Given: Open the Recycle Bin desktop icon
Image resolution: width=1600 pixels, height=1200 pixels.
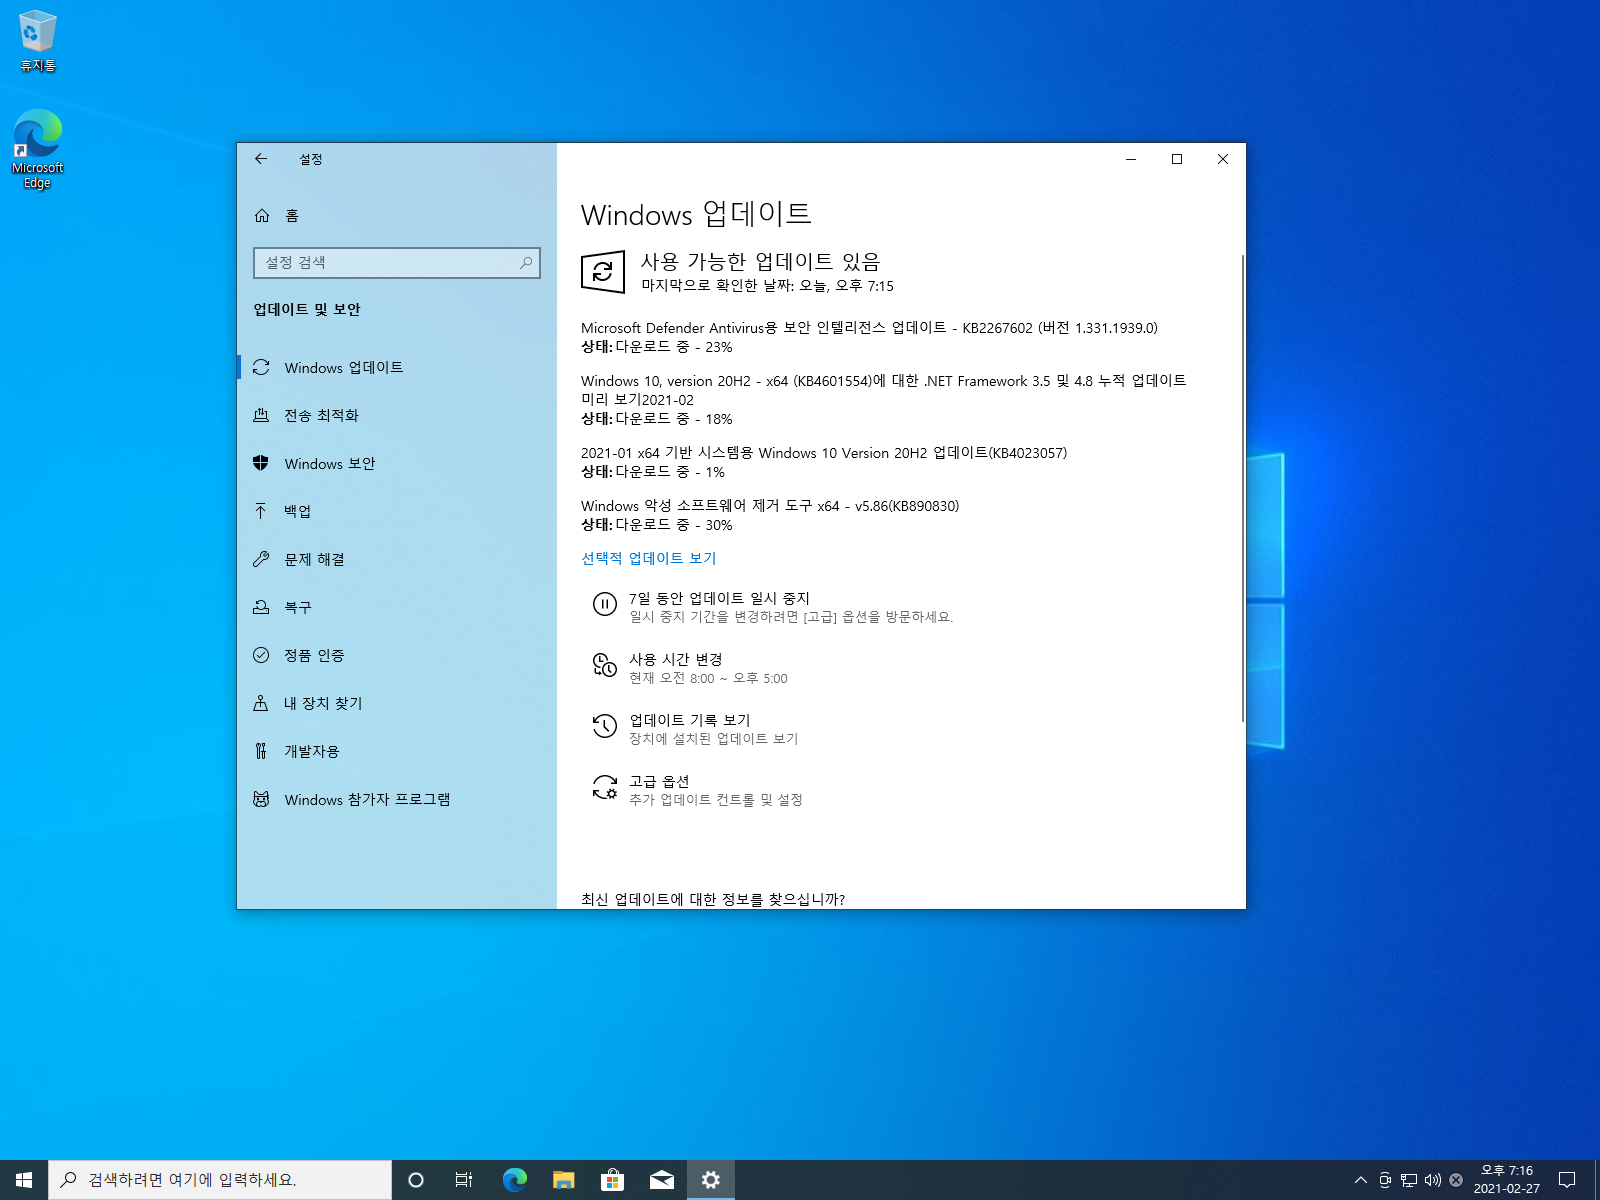Looking at the screenshot, I should point(38,41).
